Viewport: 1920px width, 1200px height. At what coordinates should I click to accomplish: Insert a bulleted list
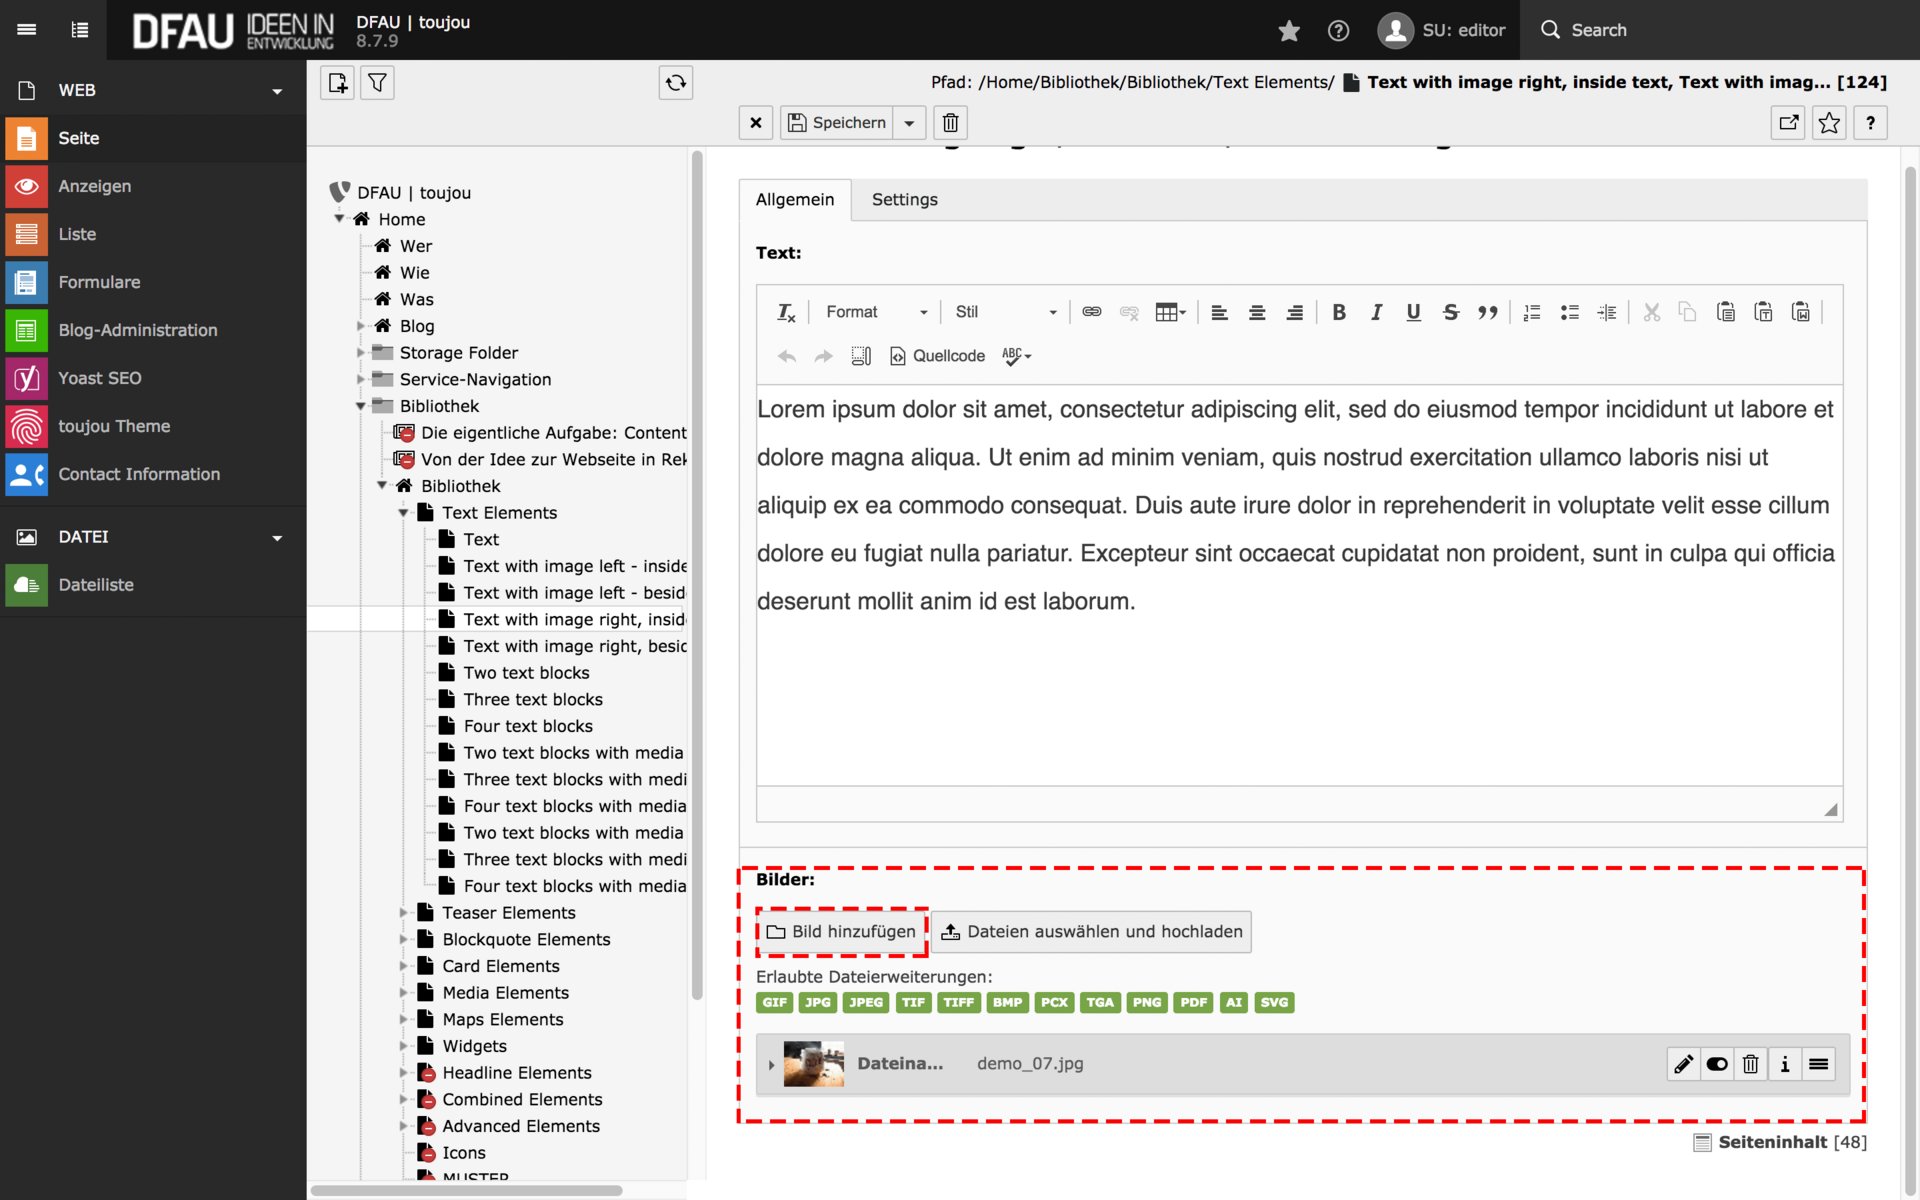coord(1570,312)
